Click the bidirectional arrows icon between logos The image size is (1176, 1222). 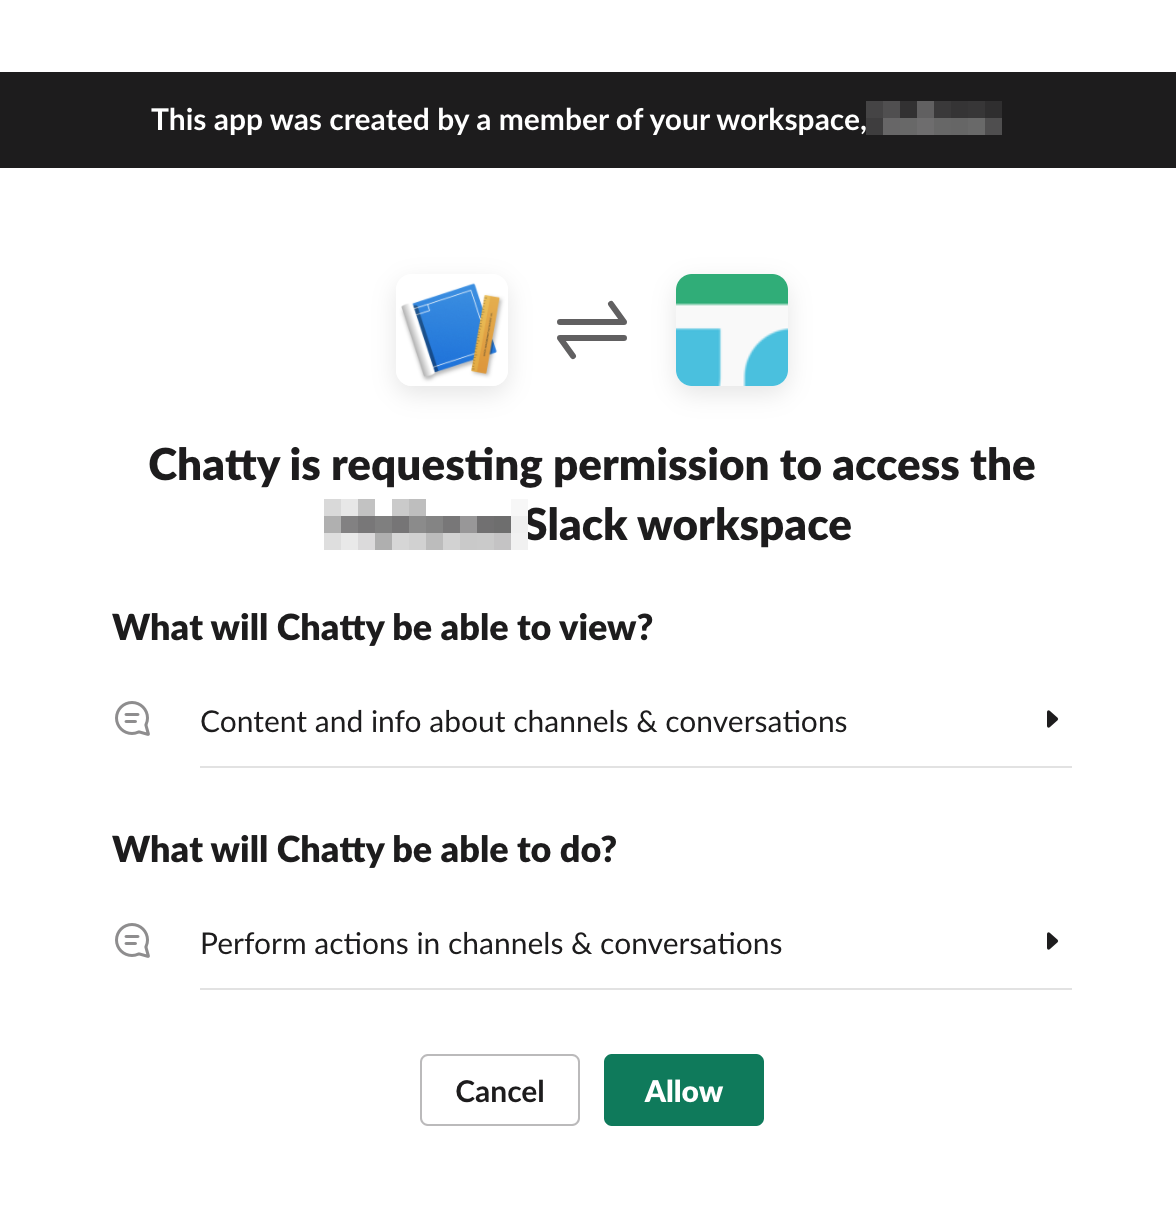pyautogui.click(x=592, y=330)
